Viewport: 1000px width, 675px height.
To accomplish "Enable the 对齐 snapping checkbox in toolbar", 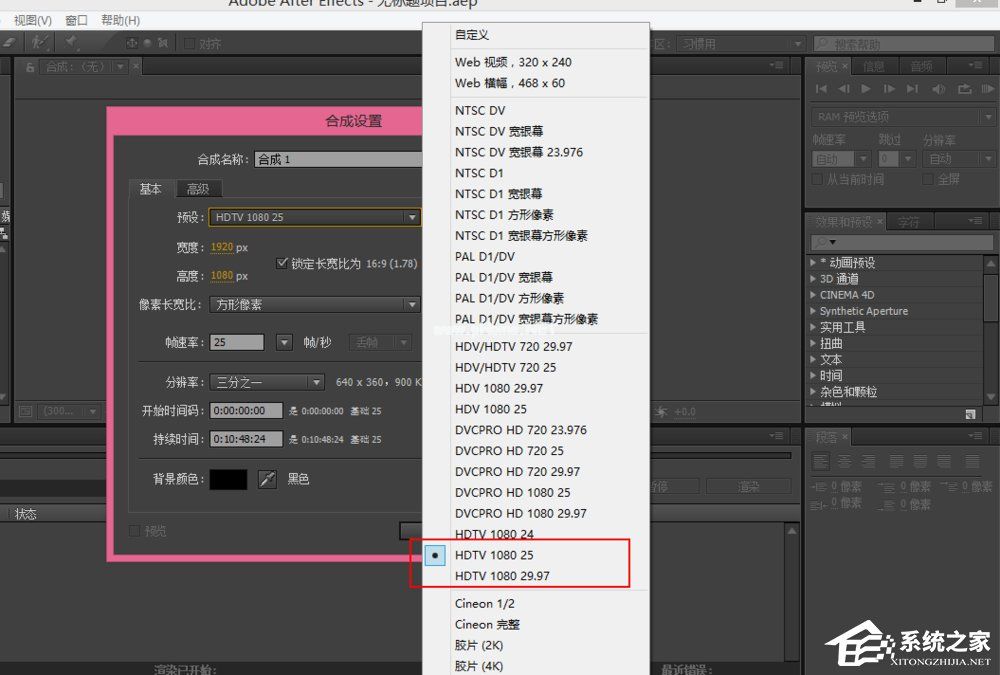I will click(189, 43).
